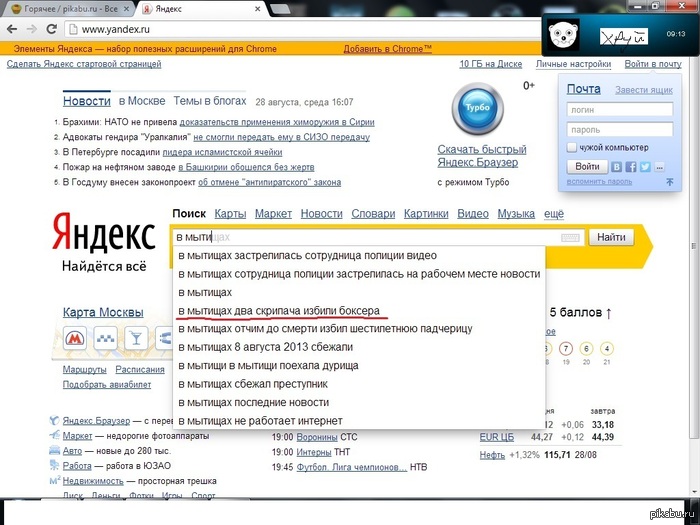Switch news to в Москве
700x525 pixels.
[142, 101]
